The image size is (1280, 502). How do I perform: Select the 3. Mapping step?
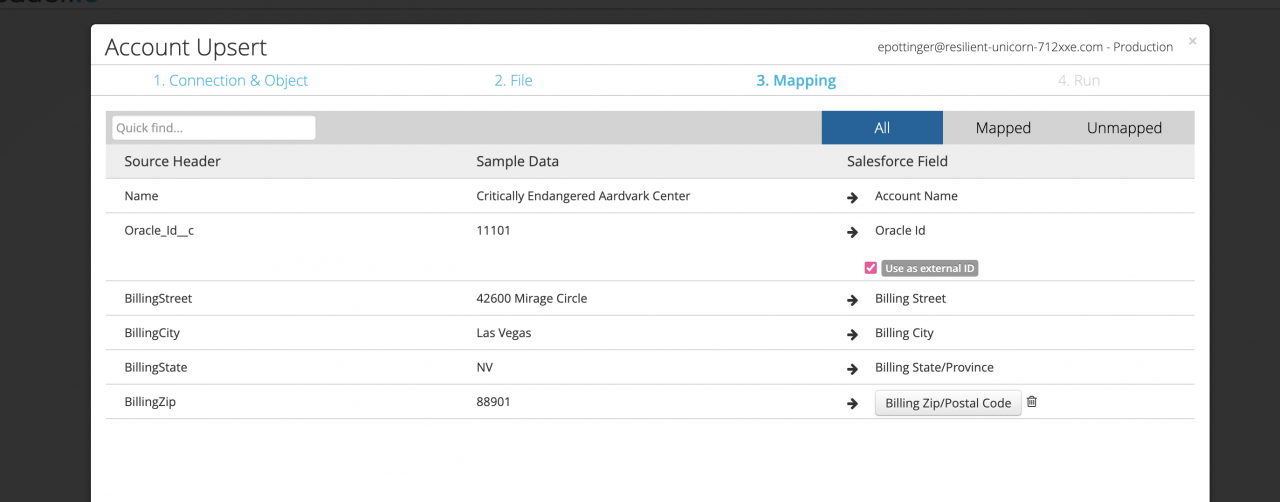pyautogui.click(x=796, y=80)
